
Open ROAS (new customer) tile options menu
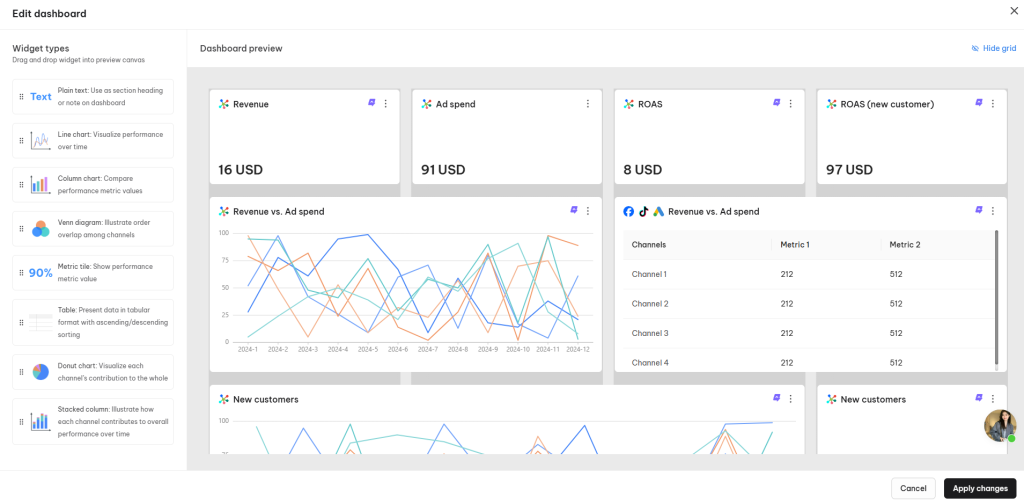993,103
